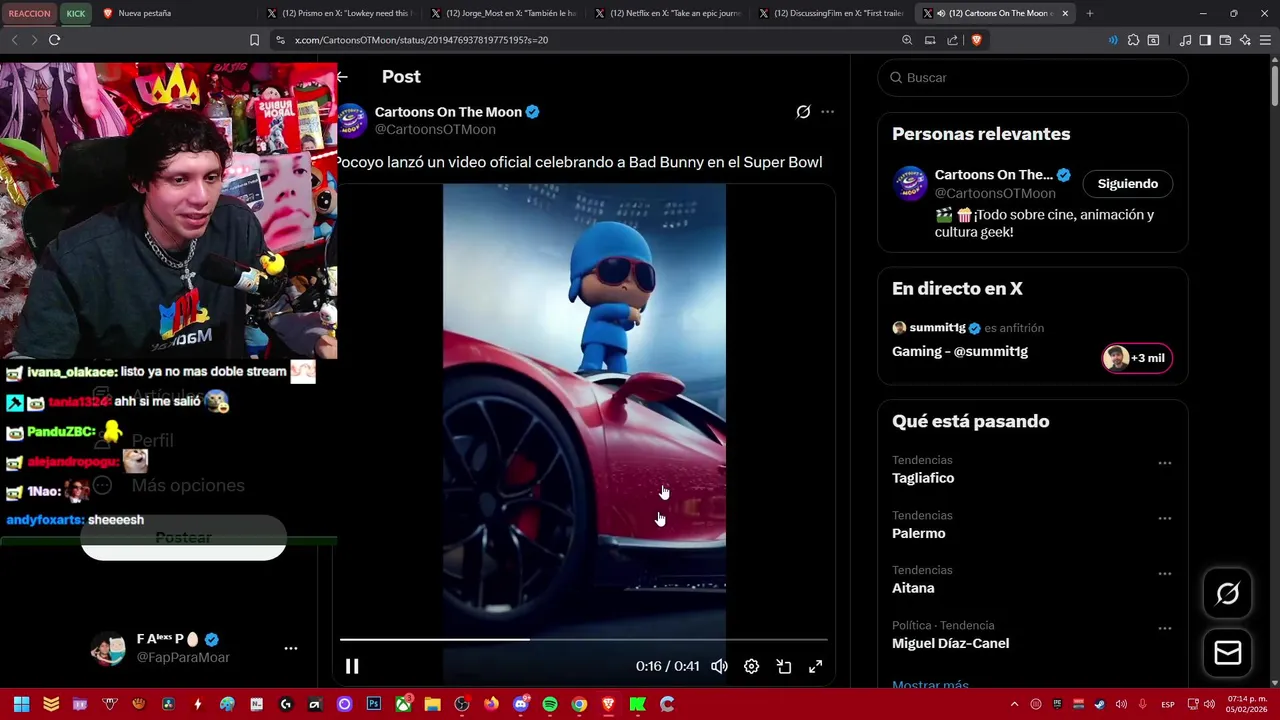This screenshot has height=720, width=1280.
Task: Reload the page
Action: pyautogui.click(x=54, y=40)
